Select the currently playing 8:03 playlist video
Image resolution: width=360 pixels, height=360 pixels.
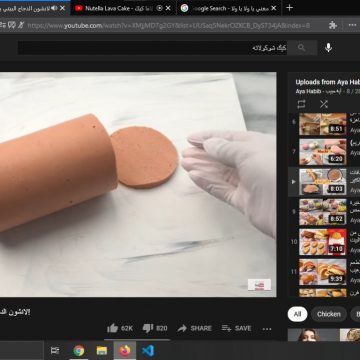click(x=322, y=182)
